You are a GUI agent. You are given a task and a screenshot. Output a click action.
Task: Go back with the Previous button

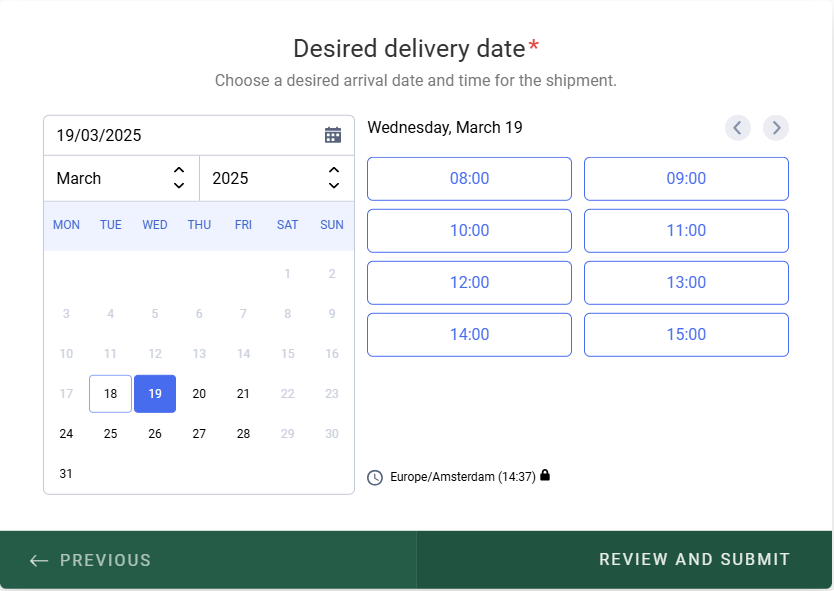(x=208, y=560)
